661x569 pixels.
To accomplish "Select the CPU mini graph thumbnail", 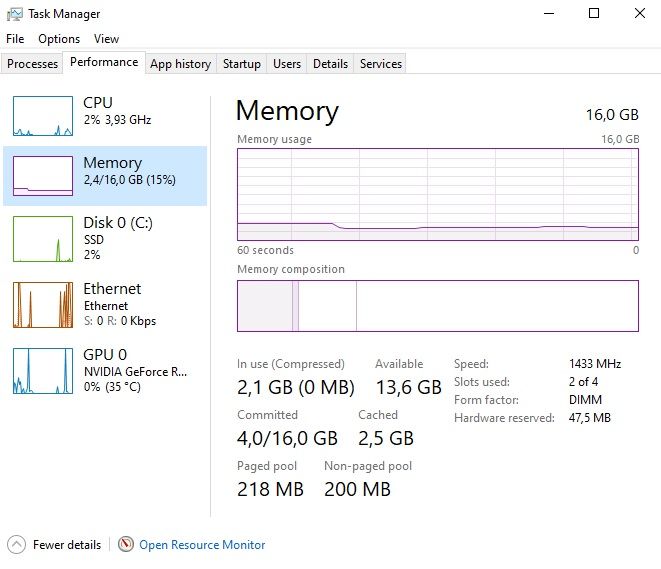I will (x=43, y=116).
